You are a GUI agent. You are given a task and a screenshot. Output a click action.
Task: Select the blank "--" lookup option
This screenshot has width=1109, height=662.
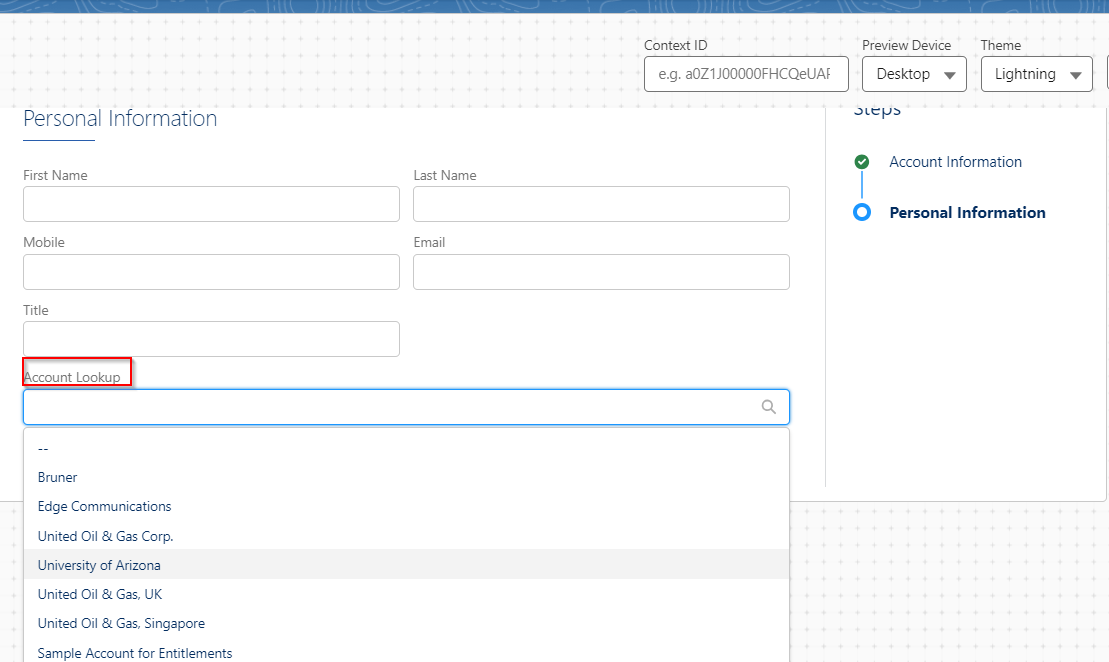click(43, 449)
